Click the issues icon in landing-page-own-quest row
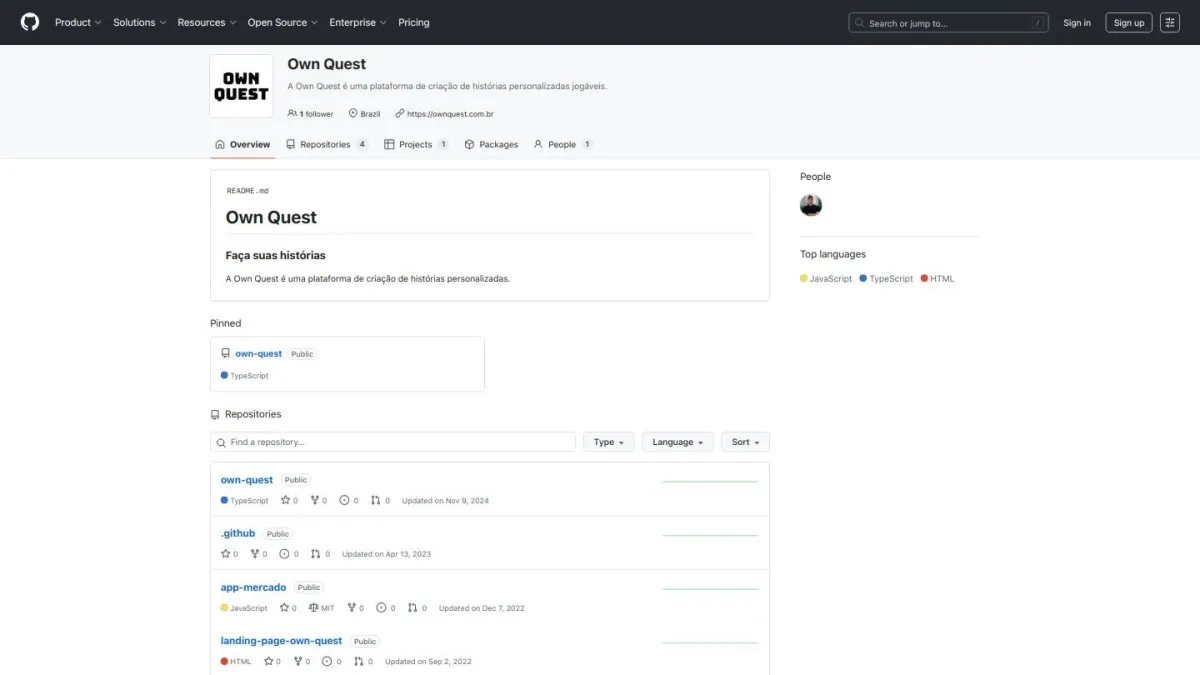 point(328,661)
